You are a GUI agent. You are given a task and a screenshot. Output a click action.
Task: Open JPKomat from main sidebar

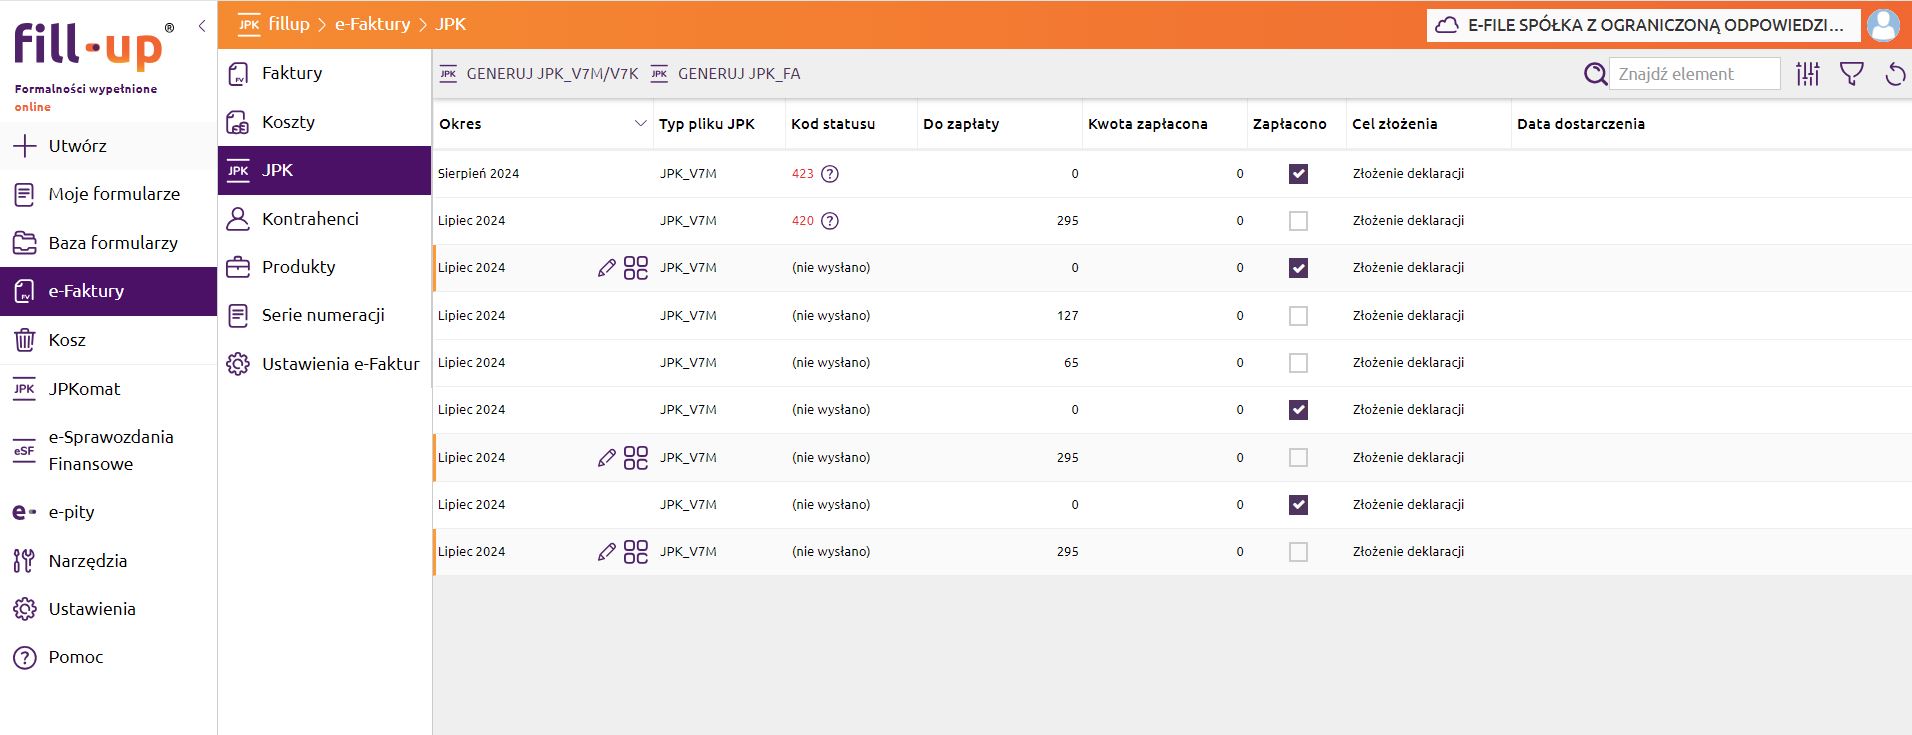click(x=84, y=389)
